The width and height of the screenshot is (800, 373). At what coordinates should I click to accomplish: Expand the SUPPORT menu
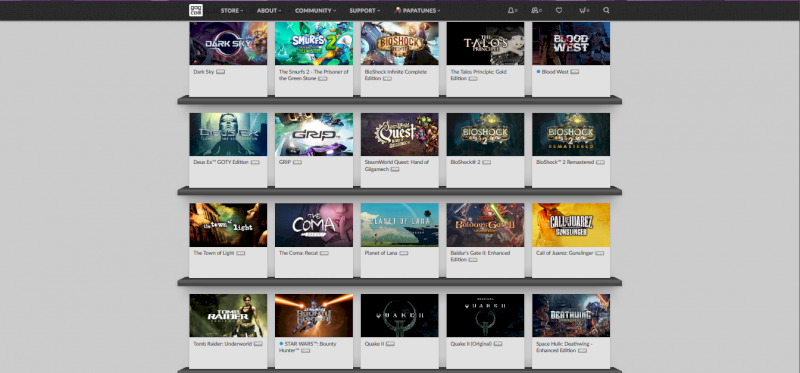[x=364, y=10]
